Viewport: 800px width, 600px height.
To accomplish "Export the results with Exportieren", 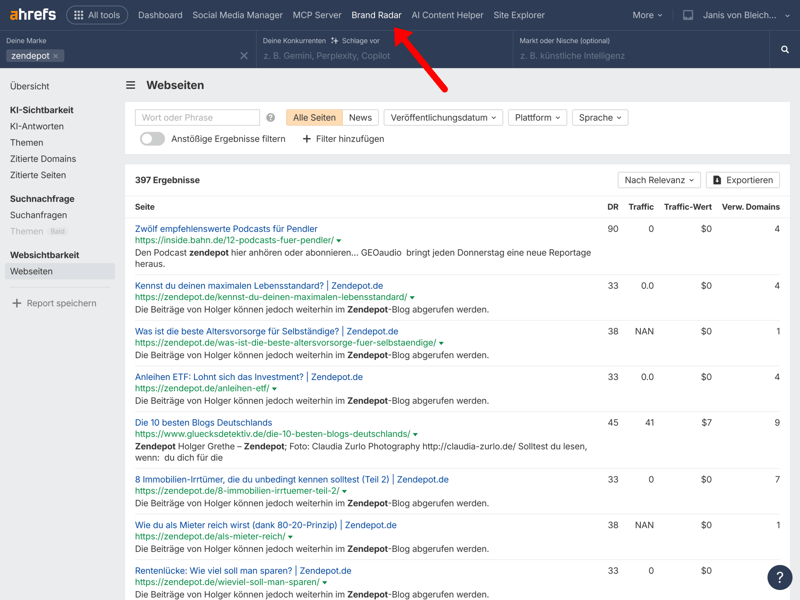I will 743,180.
